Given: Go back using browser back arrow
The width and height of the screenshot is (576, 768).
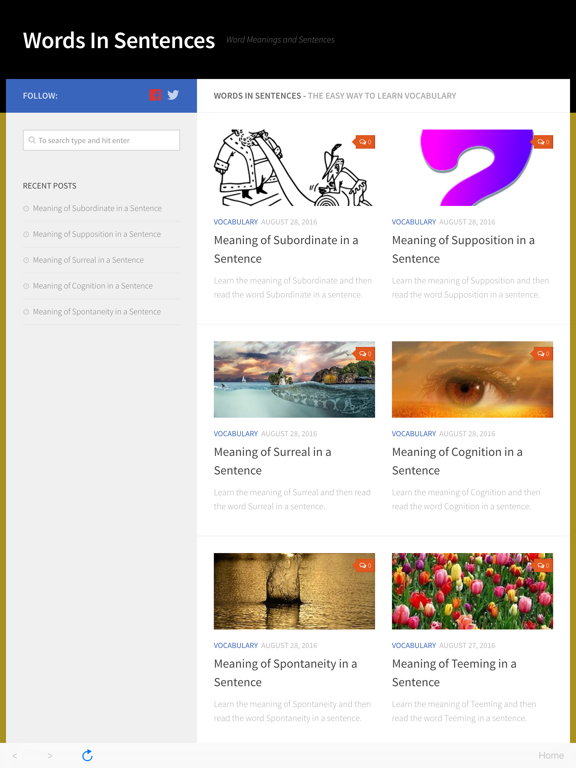Looking at the screenshot, I should click(15, 756).
